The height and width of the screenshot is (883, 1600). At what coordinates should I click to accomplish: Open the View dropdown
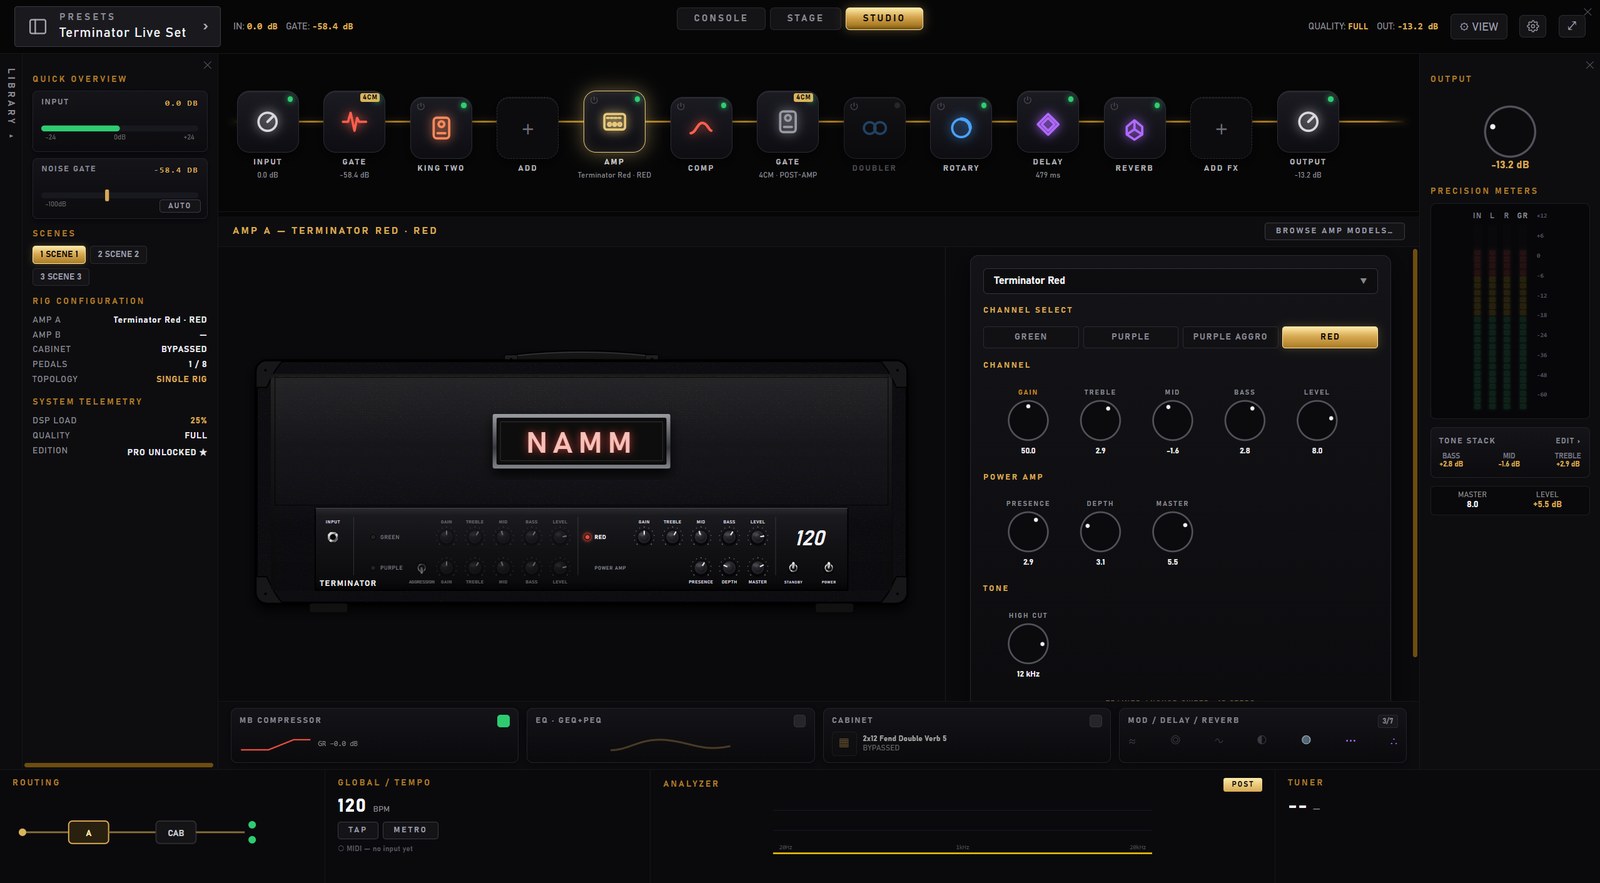pos(1479,26)
